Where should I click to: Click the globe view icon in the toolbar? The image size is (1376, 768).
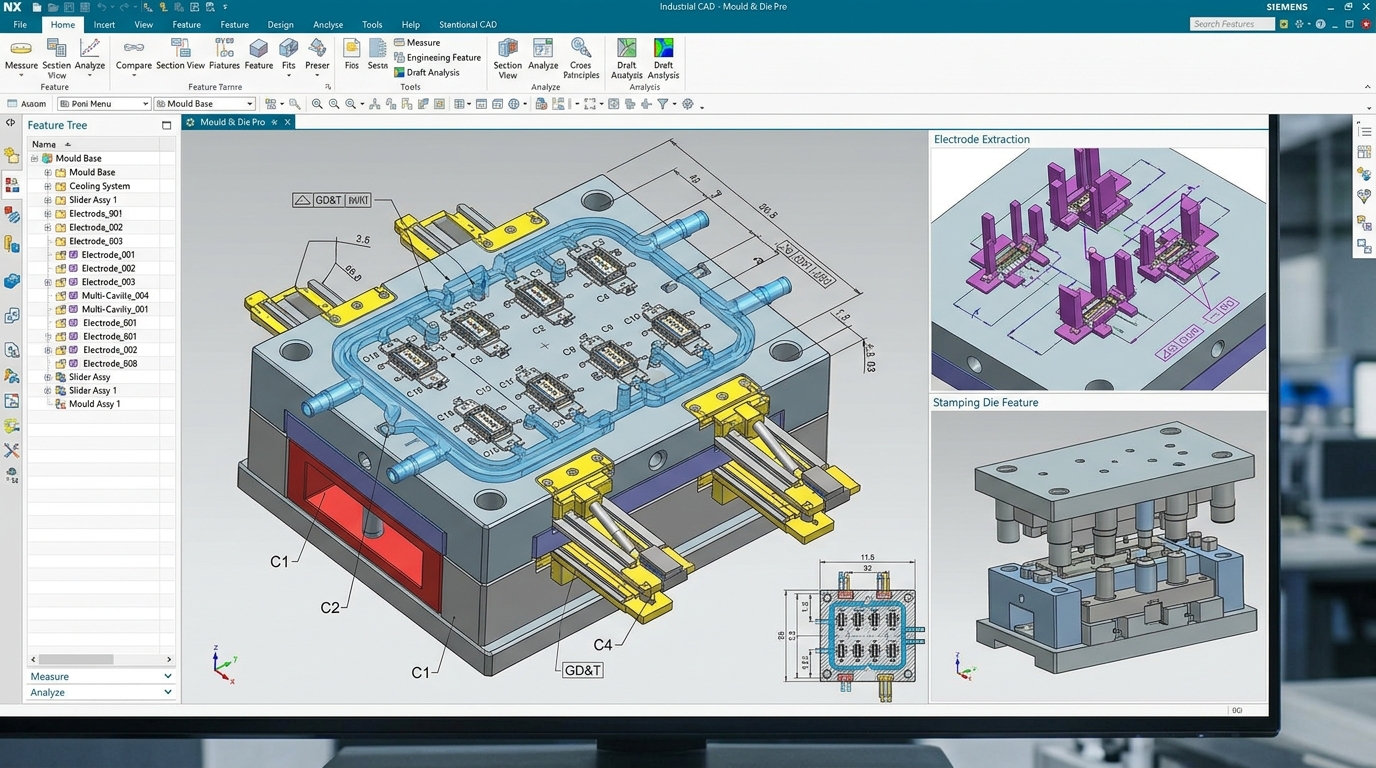514,104
